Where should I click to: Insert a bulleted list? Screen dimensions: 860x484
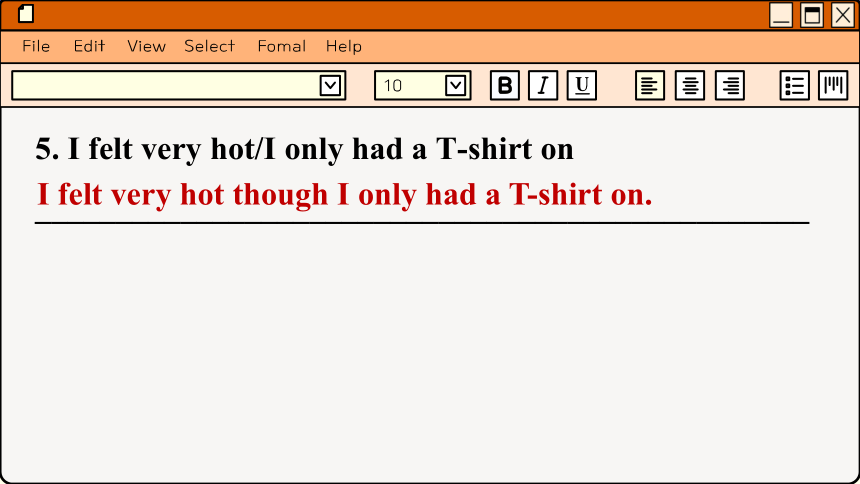795,85
